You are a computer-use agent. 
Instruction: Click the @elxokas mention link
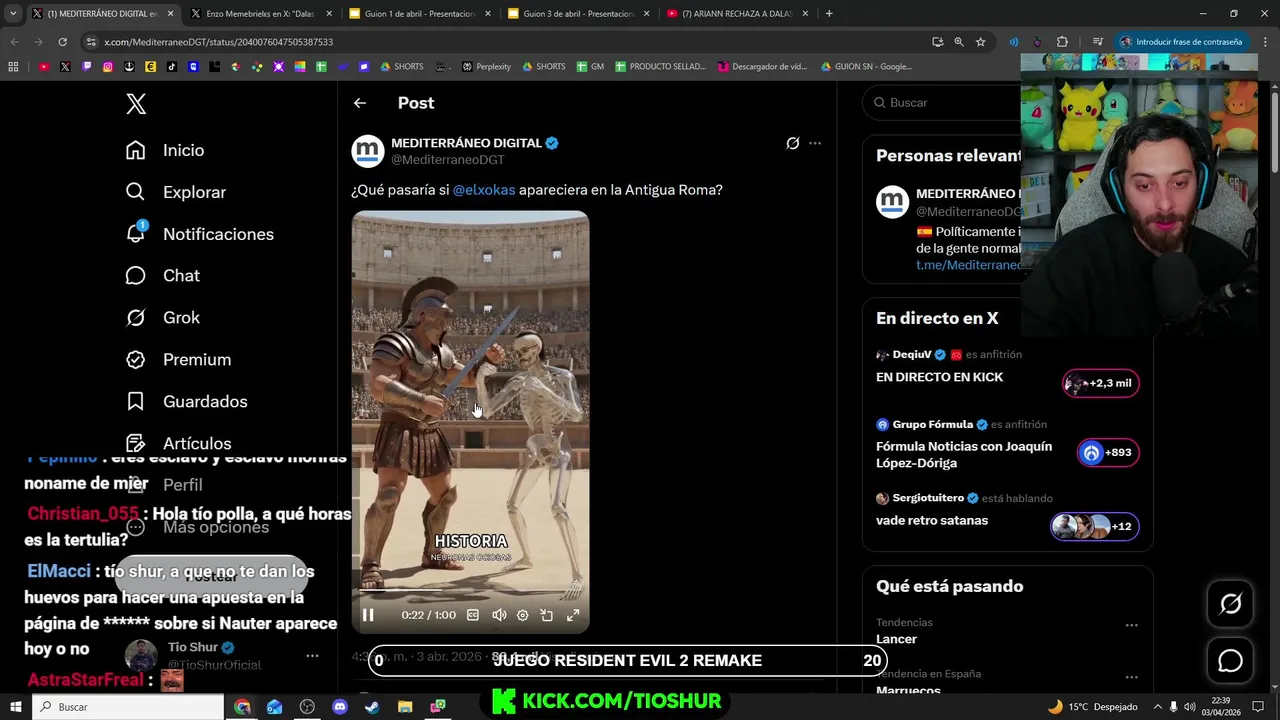484,190
